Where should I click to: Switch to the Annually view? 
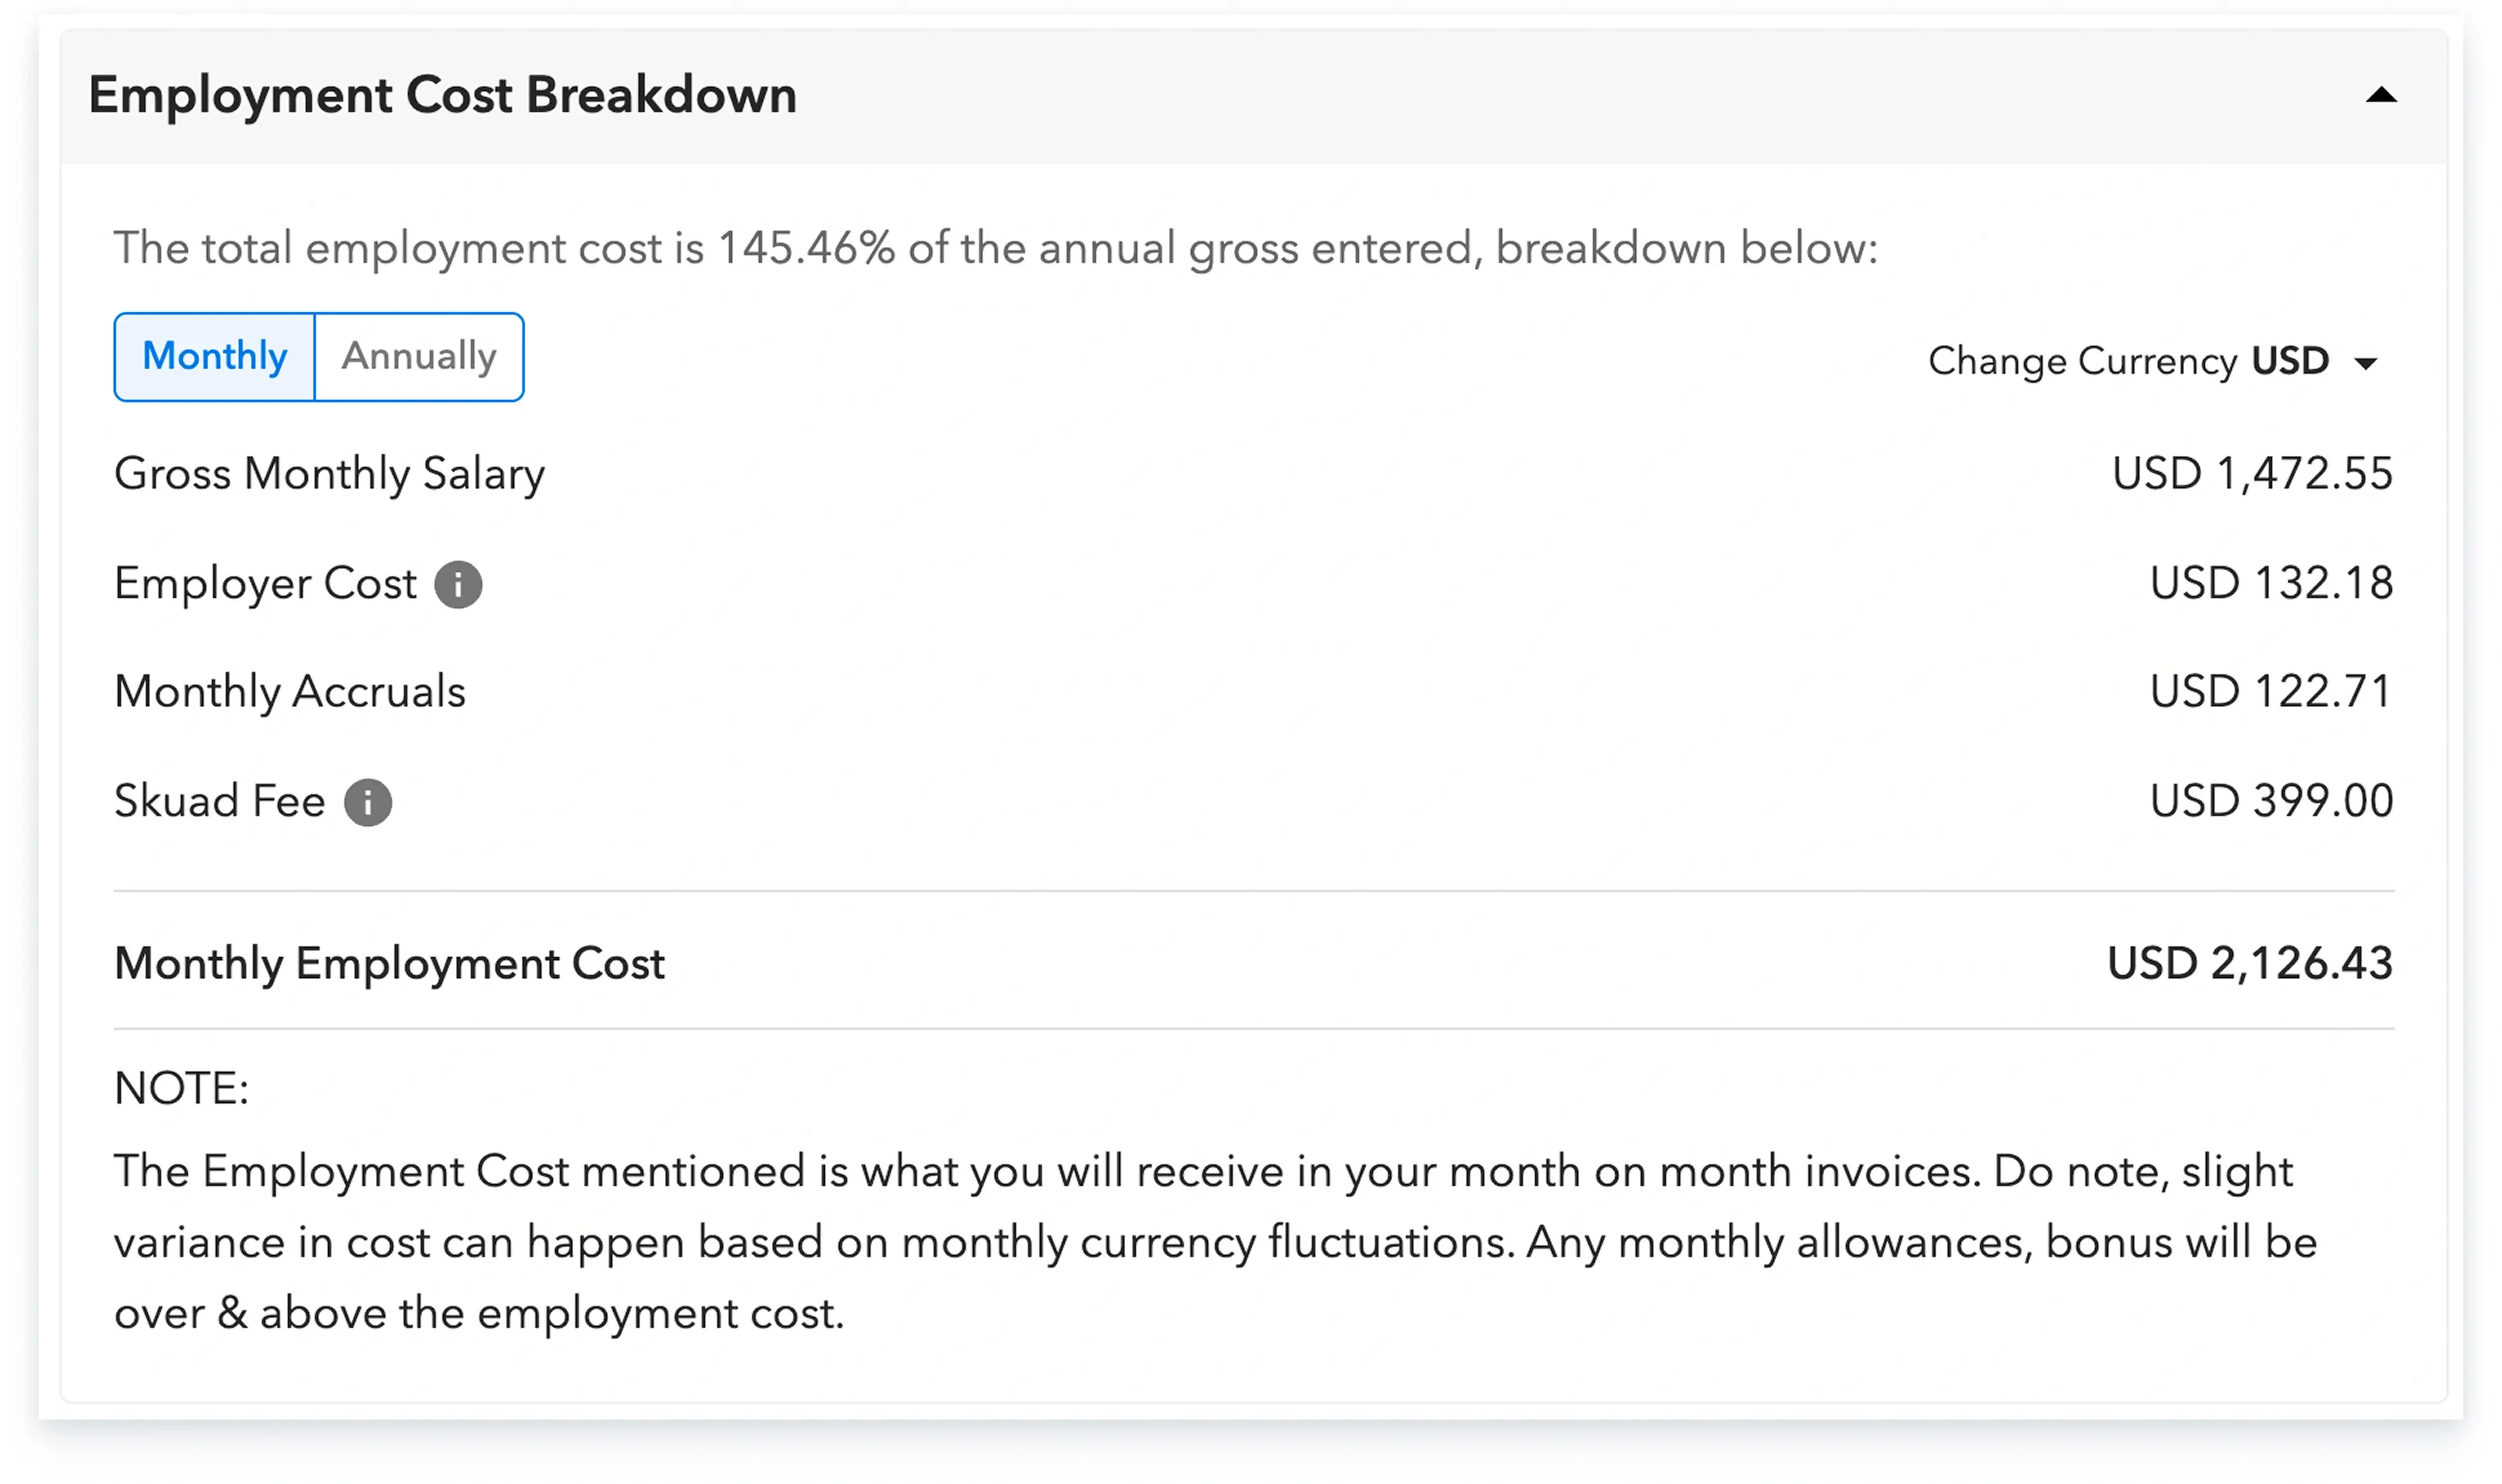(x=419, y=357)
